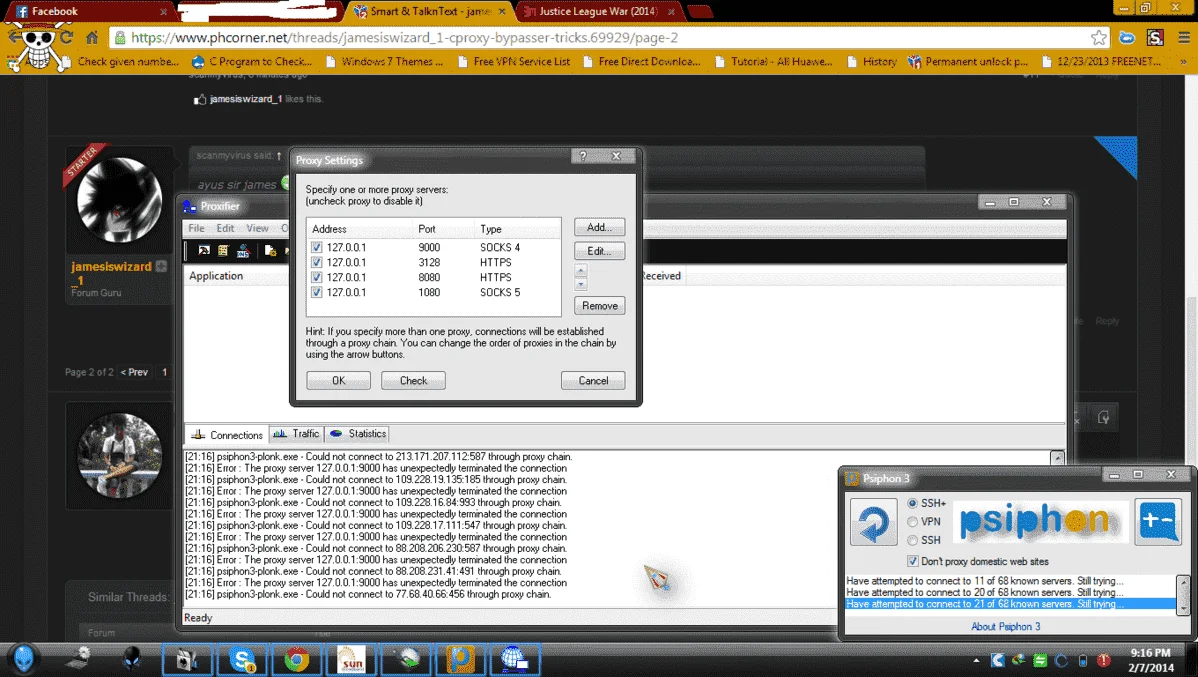Open jamesiswizard_1 profile name link
The width and height of the screenshot is (1198, 677).
tap(111, 273)
